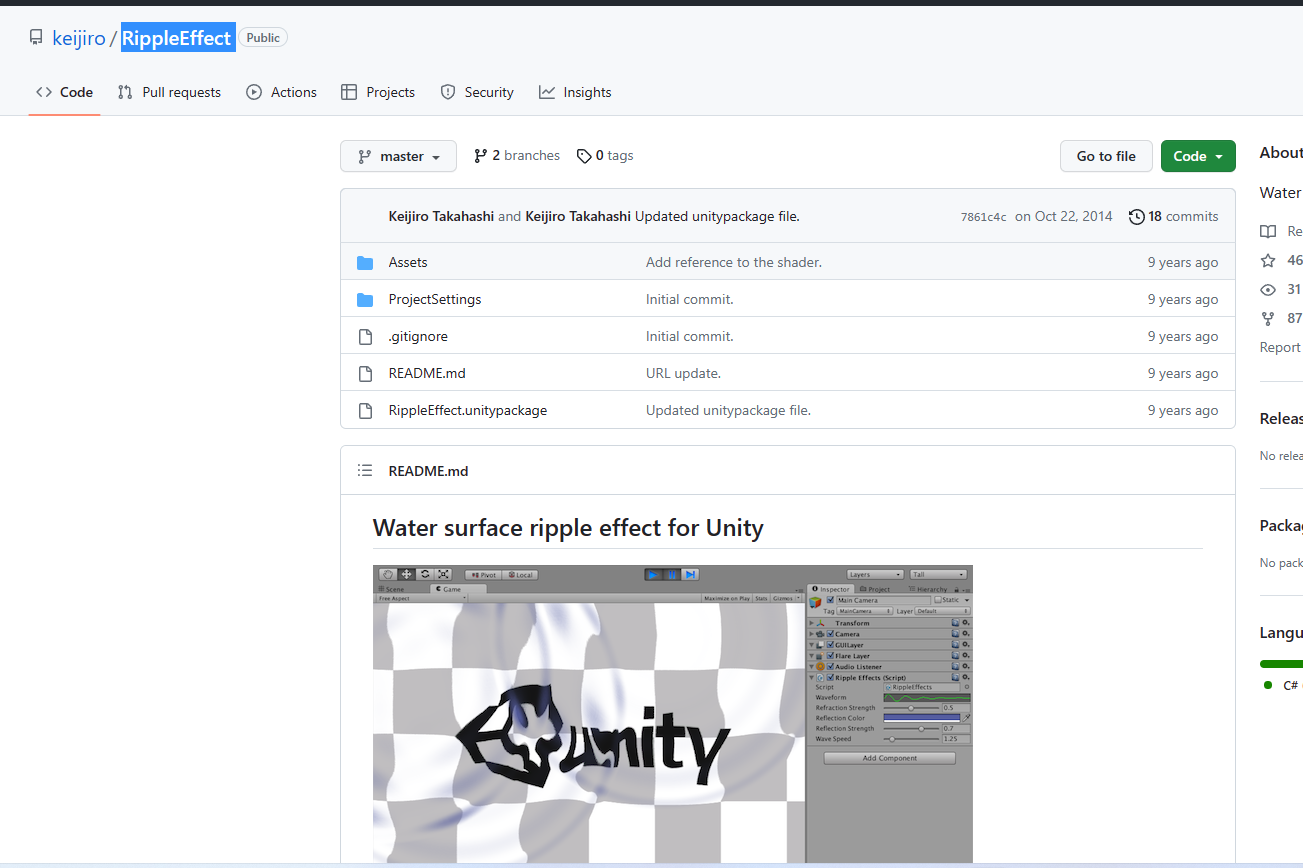This screenshot has height=868, width=1303.
Task: Open 'Initial commit.' message on .gitignore row
Action: [x=690, y=336]
